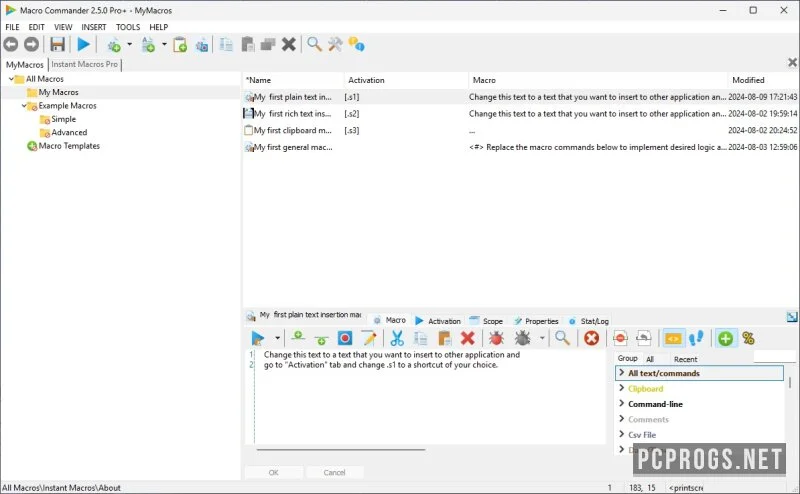Viewport: 800px width, 494px height.
Task: Click the red circle X stop icon
Action: click(x=591, y=338)
